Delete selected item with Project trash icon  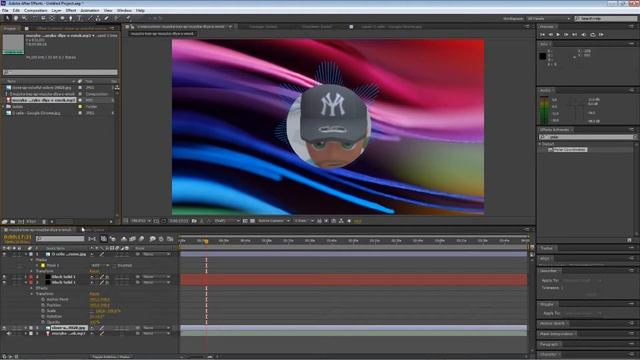[44, 222]
